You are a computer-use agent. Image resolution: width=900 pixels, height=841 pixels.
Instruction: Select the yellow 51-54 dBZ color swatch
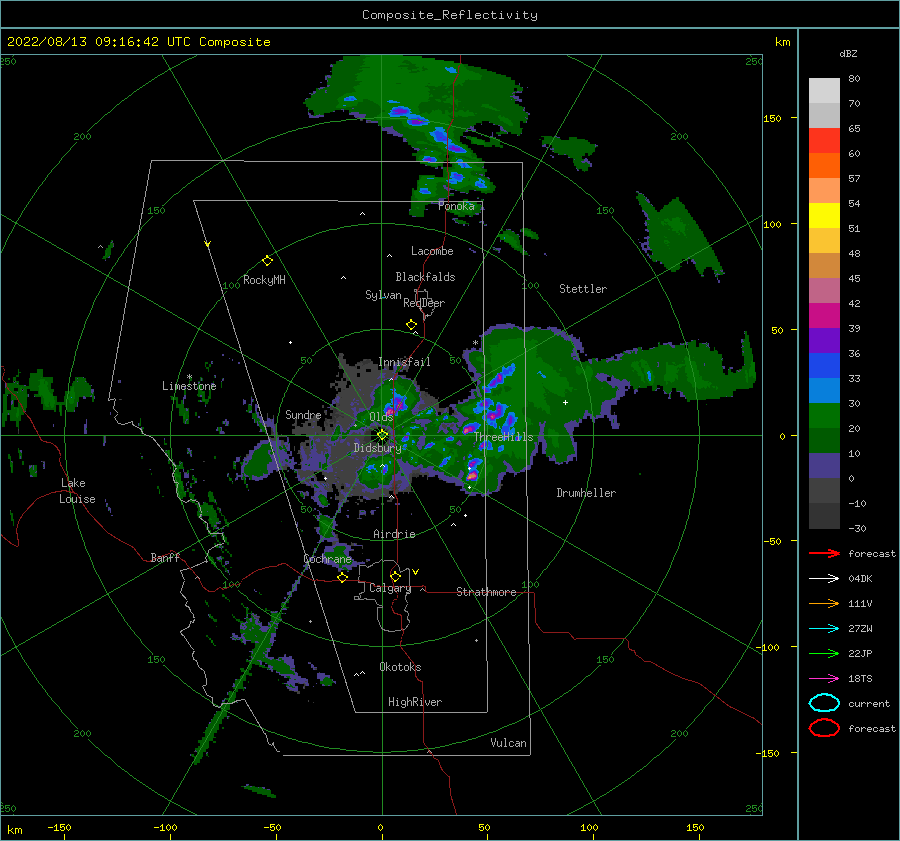(824, 215)
